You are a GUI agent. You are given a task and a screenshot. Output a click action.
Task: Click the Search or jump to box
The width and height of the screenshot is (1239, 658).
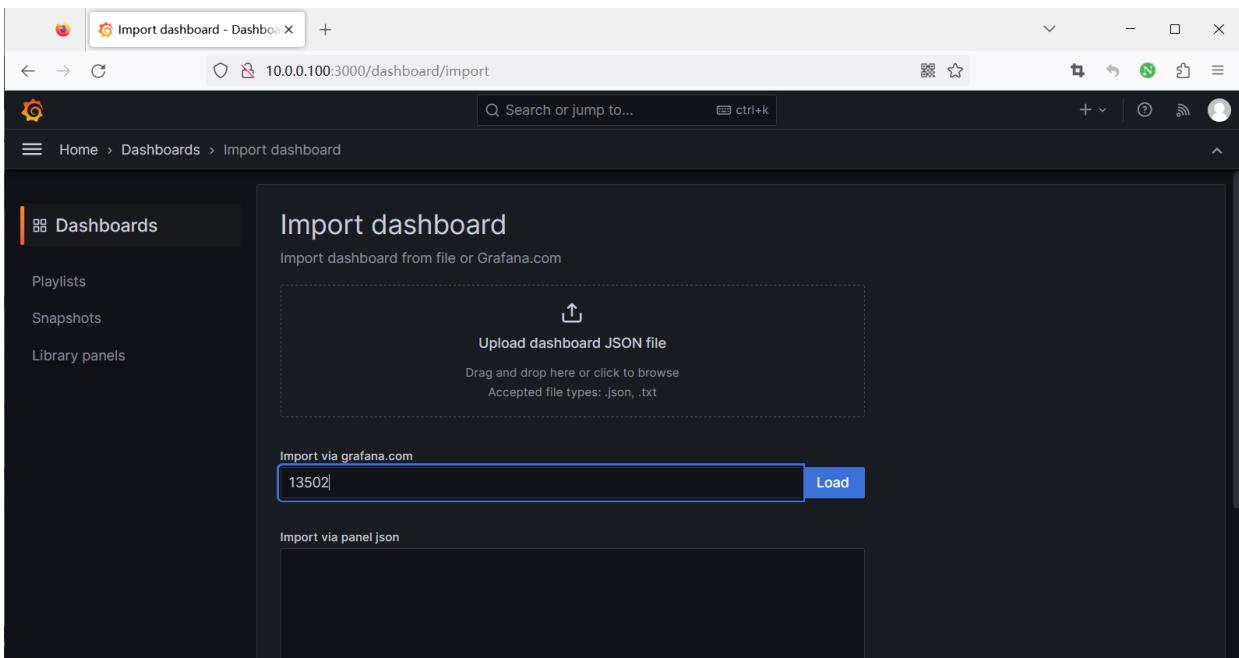628,110
